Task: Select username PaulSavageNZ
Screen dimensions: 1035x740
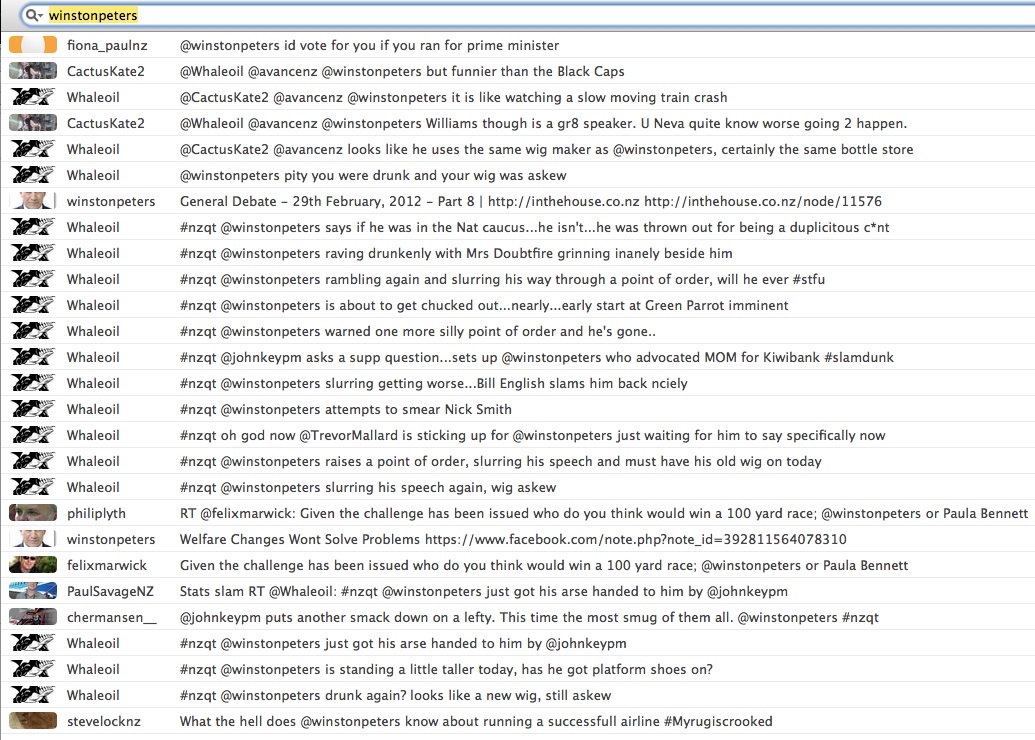Action: click(x=110, y=591)
